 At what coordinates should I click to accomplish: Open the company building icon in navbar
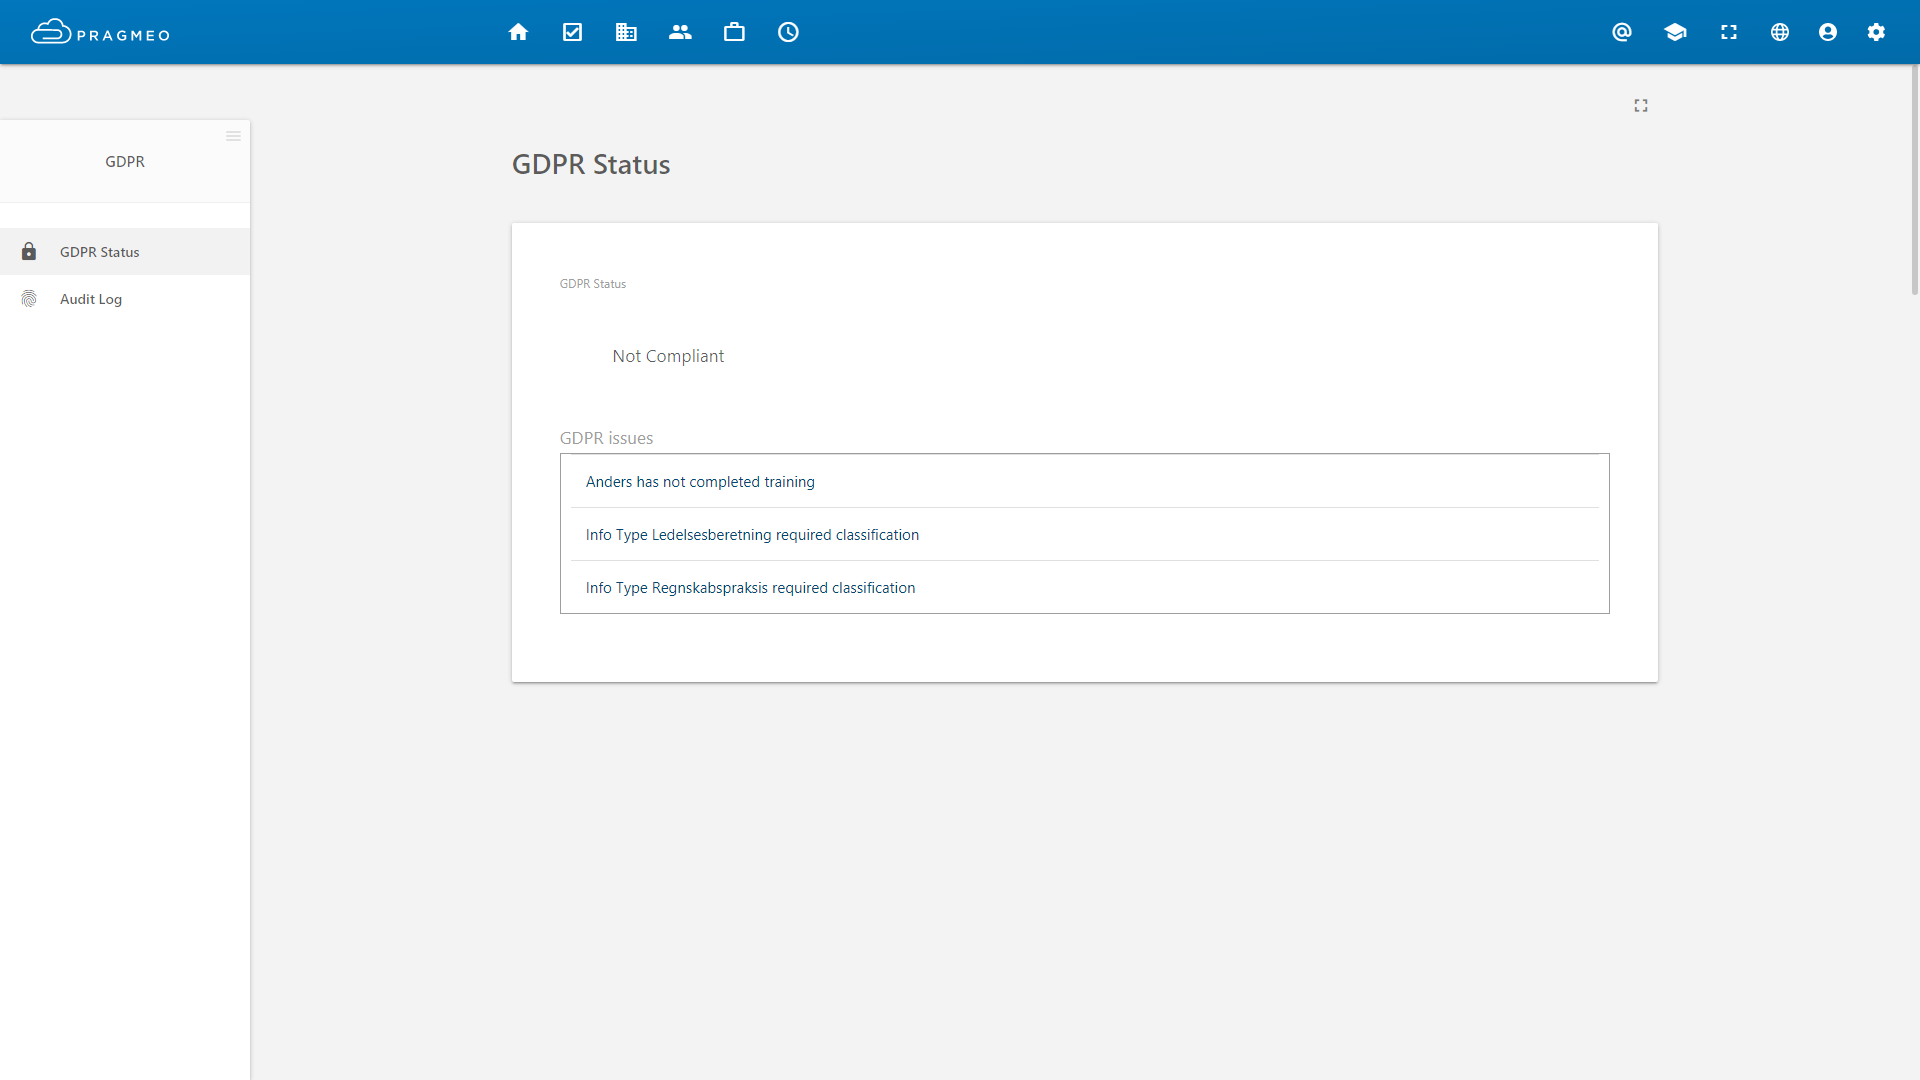point(626,32)
